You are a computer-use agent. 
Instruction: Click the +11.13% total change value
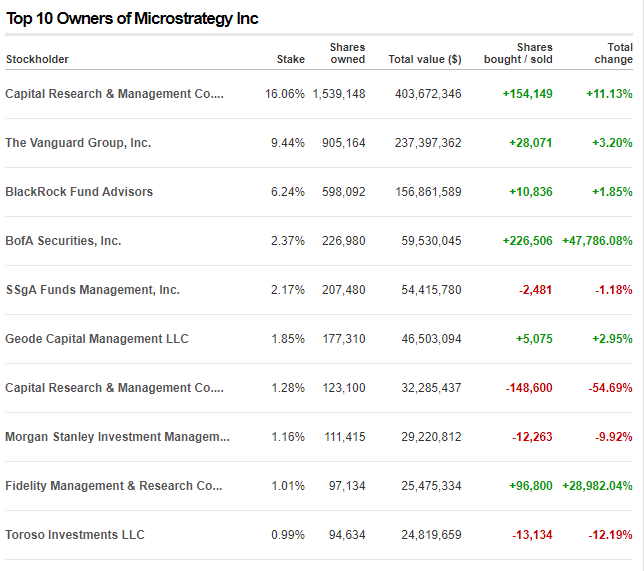(609, 94)
